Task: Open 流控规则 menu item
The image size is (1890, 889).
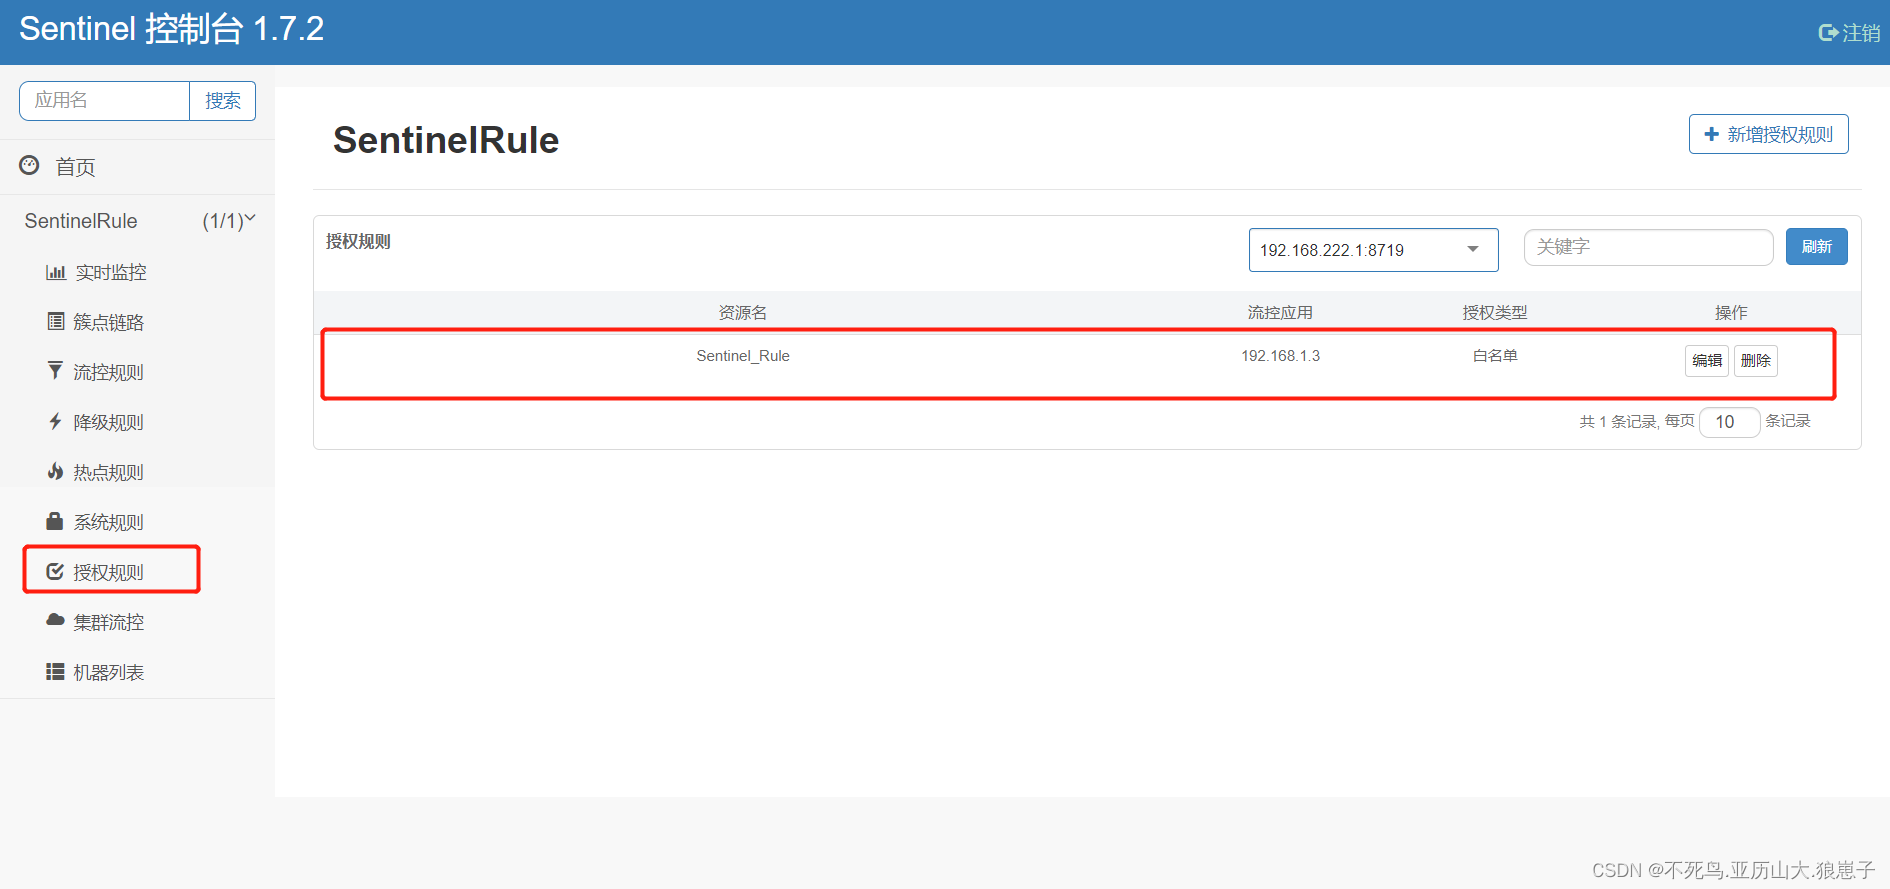Action: [109, 372]
